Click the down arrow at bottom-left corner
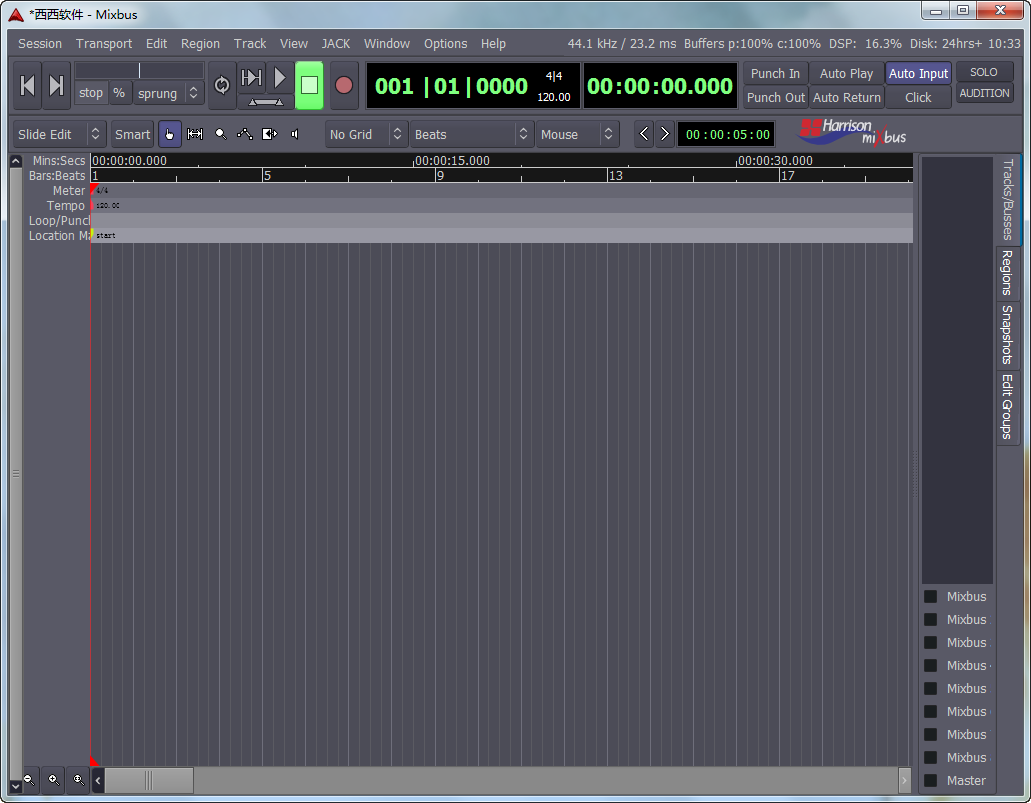 point(16,787)
